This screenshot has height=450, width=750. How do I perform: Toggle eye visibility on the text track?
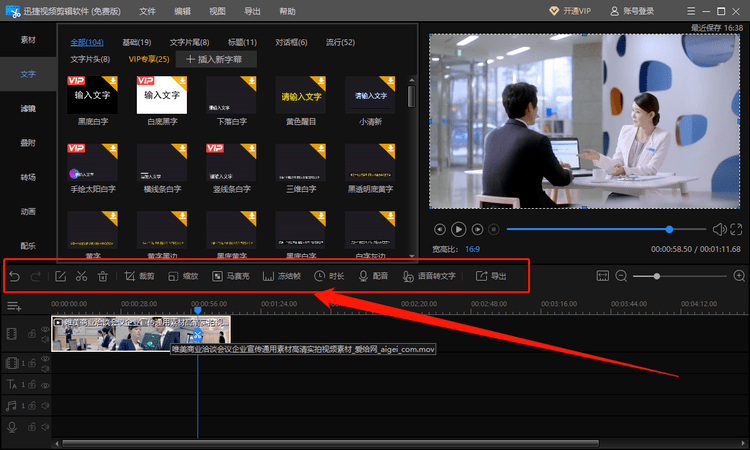tap(45, 384)
